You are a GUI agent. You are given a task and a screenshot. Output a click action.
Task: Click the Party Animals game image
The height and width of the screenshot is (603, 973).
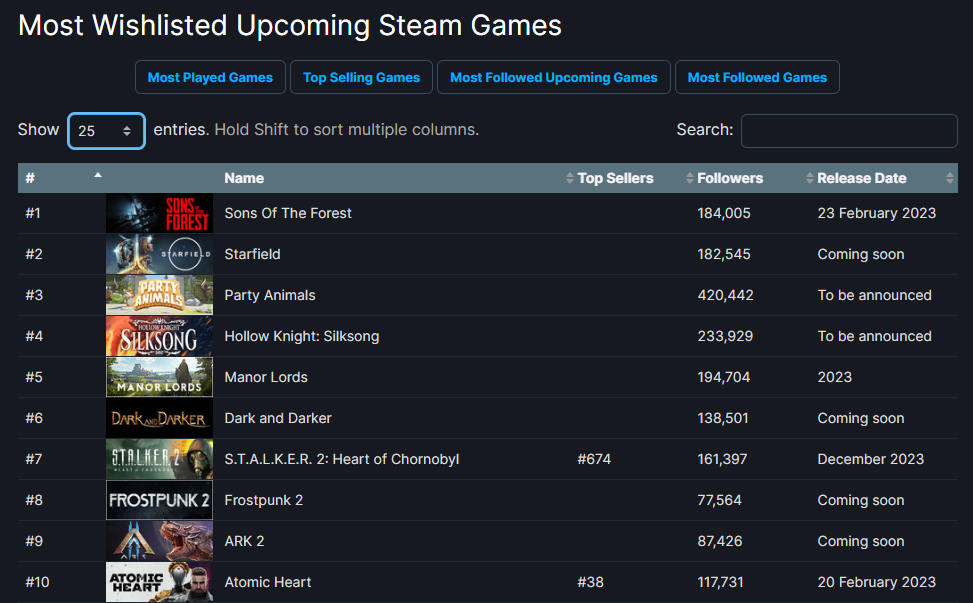click(159, 295)
